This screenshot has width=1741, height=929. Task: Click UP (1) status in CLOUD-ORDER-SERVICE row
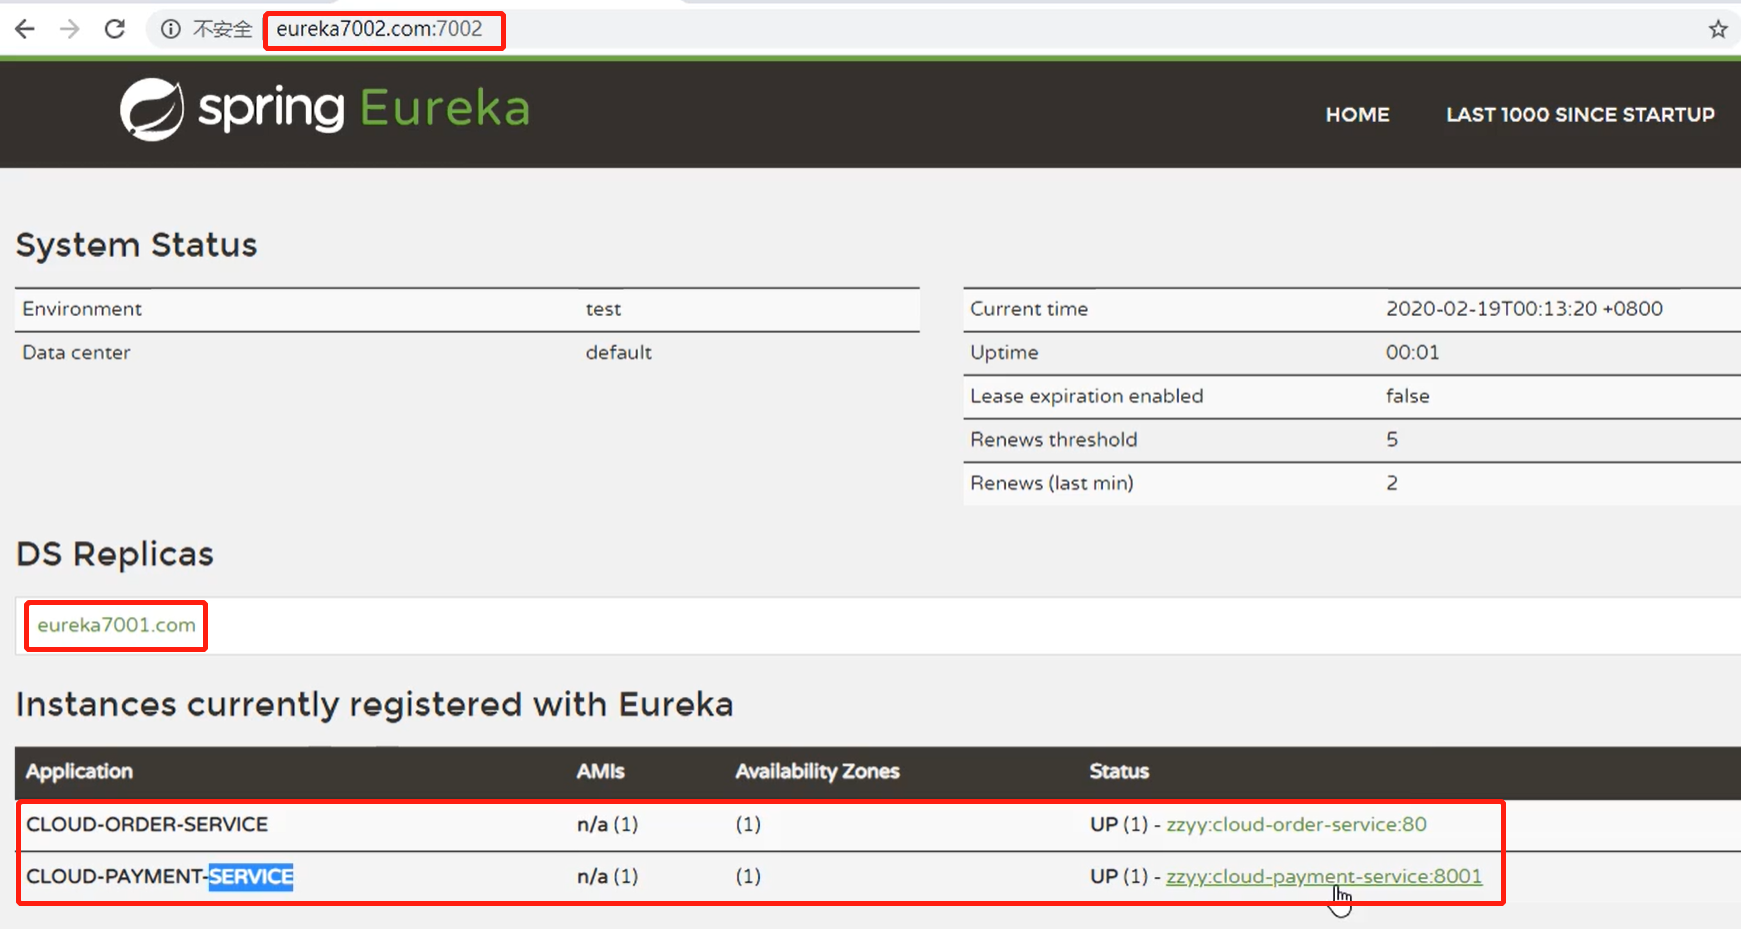[1119, 824]
